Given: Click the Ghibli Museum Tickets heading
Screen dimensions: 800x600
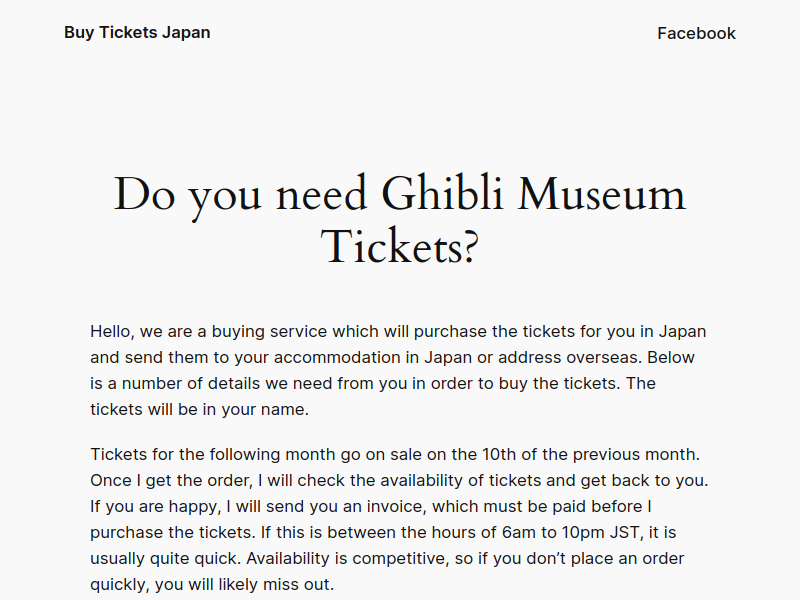Looking at the screenshot, I should point(400,220).
